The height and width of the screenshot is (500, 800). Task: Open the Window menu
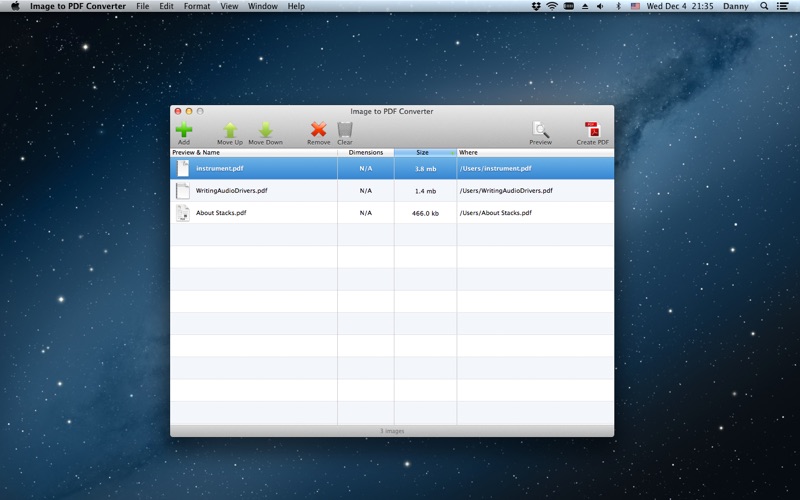pos(263,6)
